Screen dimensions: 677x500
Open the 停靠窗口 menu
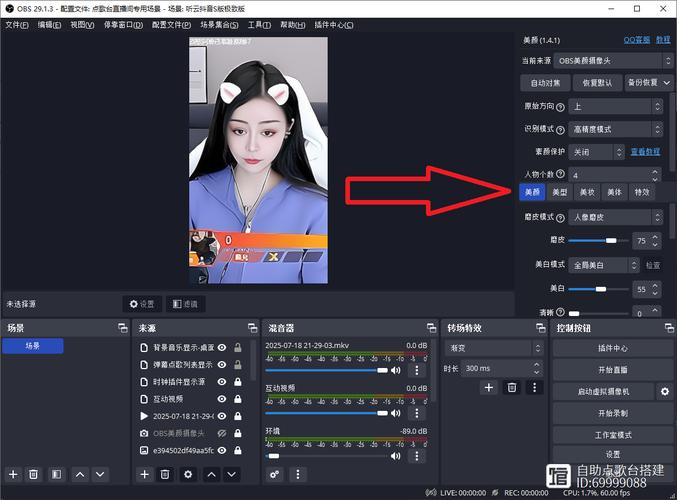123,25
